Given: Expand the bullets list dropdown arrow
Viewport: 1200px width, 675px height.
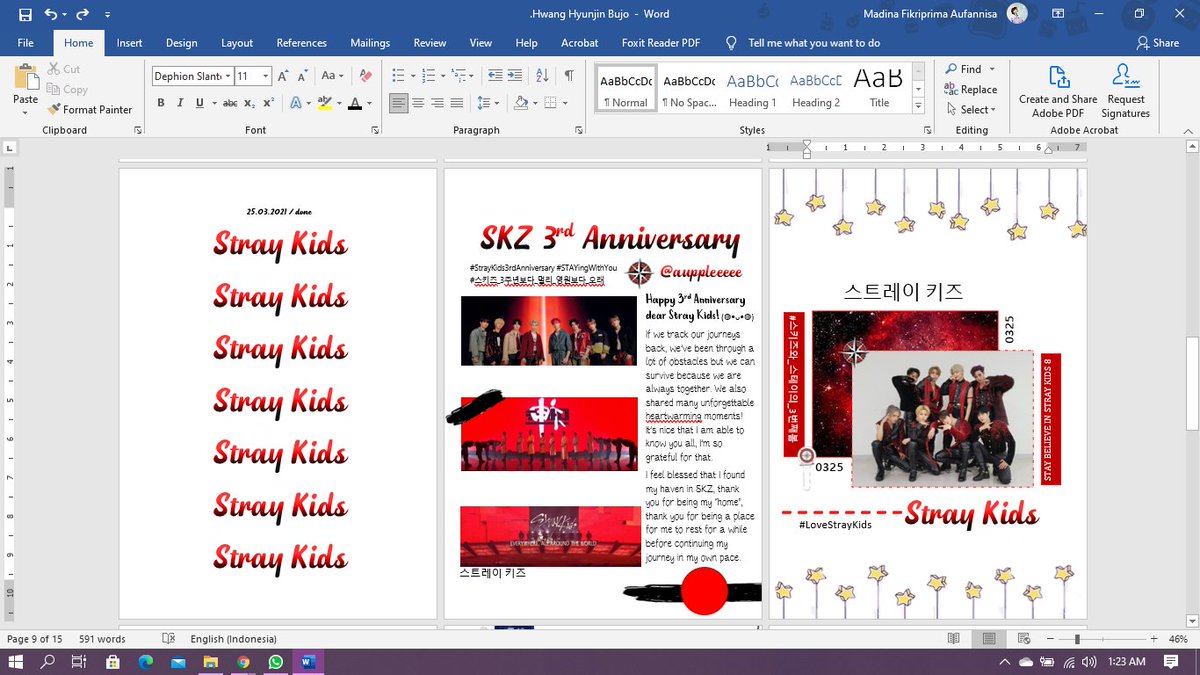Looking at the screenshot, I should [412, 76].
